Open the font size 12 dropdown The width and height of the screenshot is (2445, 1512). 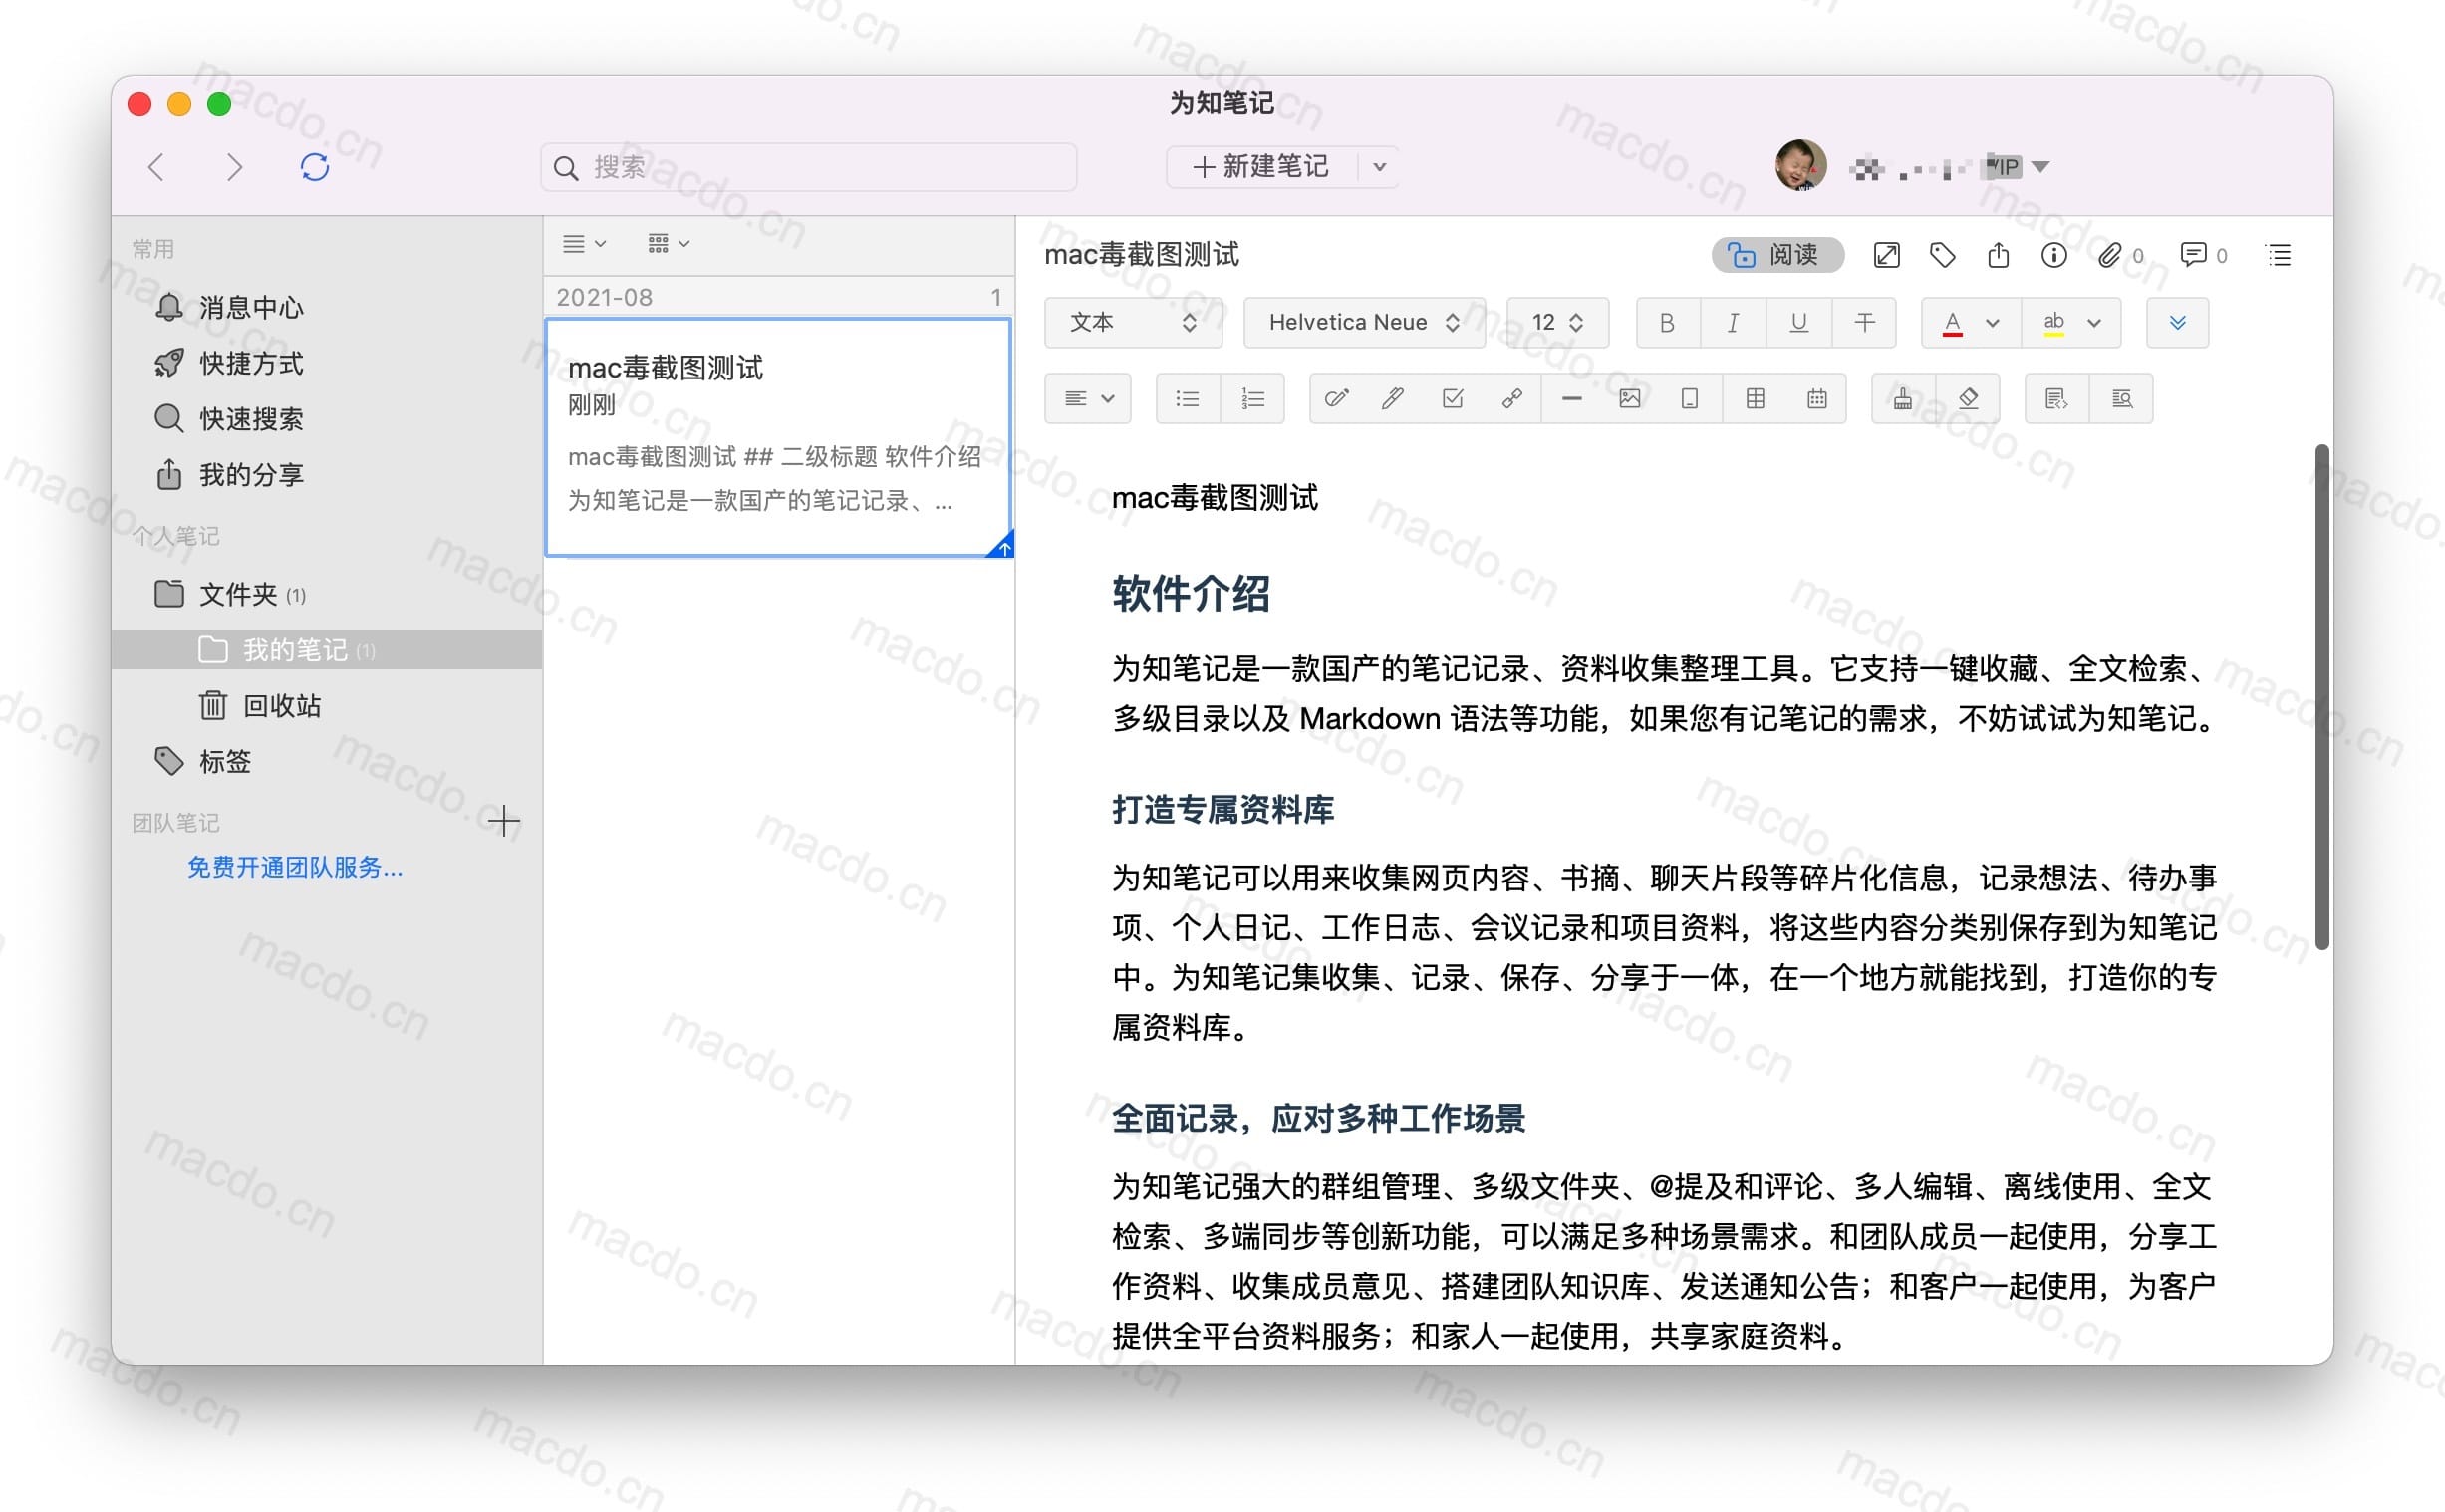click(1557, 323)
